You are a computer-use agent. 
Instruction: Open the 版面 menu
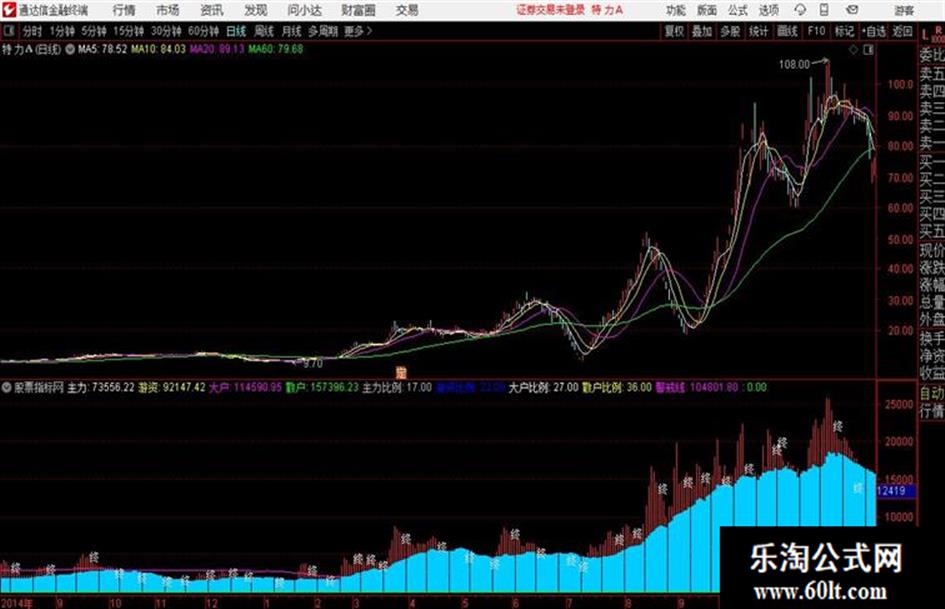tap(707, 10)
